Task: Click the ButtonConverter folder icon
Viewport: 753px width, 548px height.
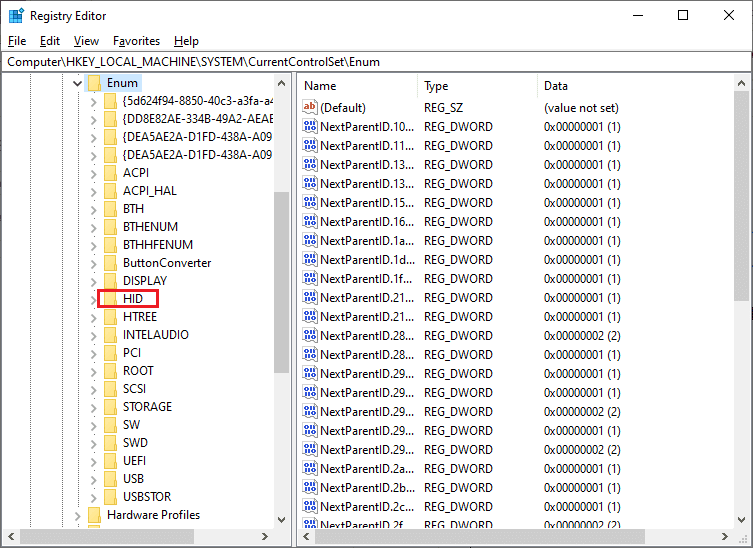Action: (x=110, y=263)
